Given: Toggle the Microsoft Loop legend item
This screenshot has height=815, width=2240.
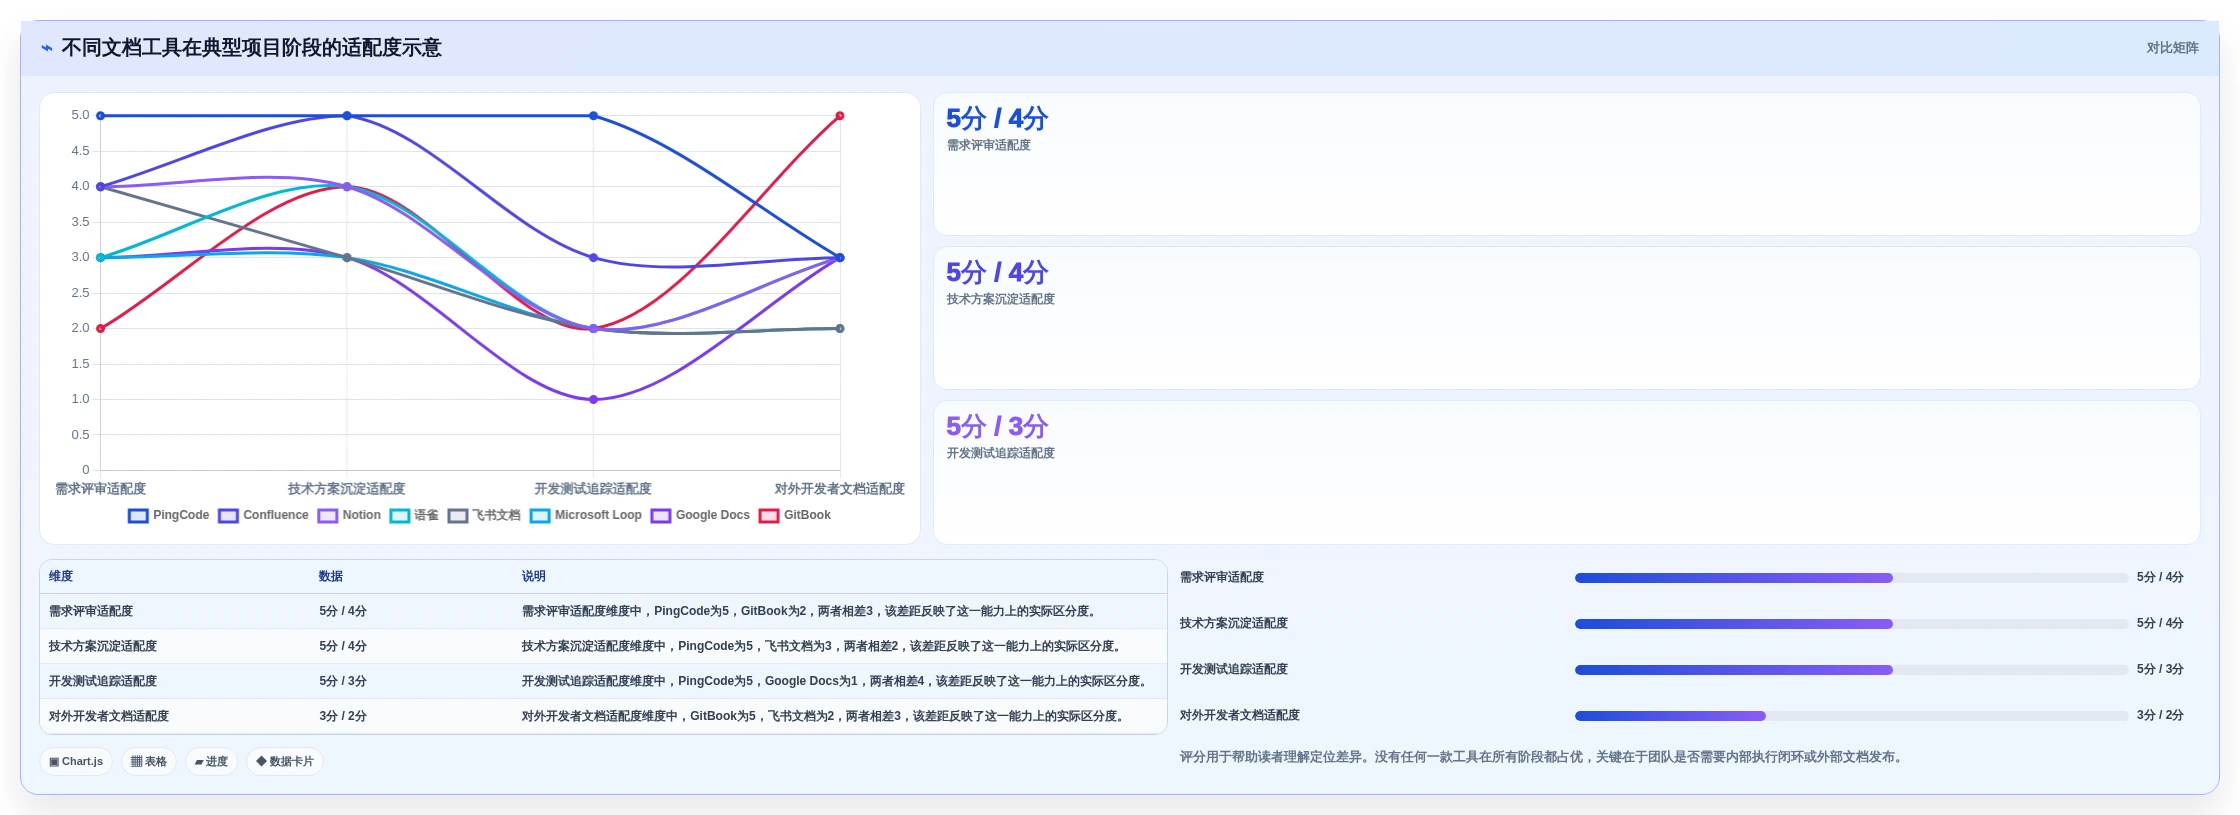Looking at the screenshot, I should click(x=586, y=516).
